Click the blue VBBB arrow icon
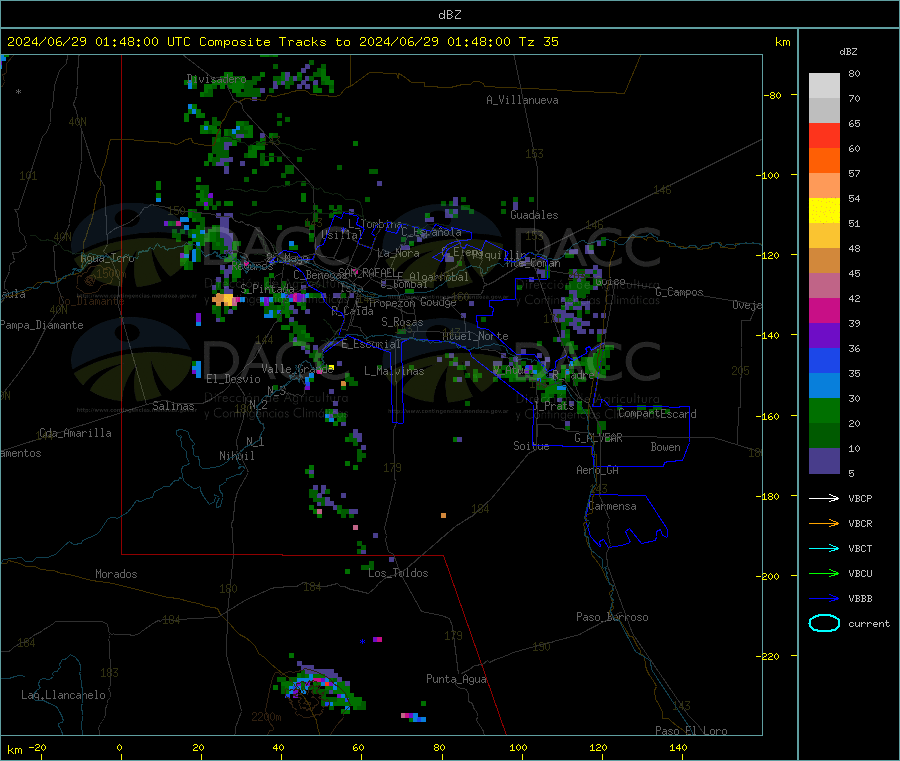900x761 pixels. pos(824,598)
